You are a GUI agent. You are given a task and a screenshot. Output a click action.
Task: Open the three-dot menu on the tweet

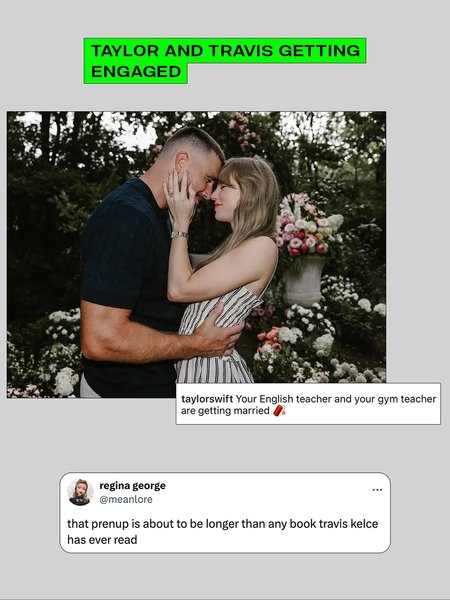tap(377, 490)
